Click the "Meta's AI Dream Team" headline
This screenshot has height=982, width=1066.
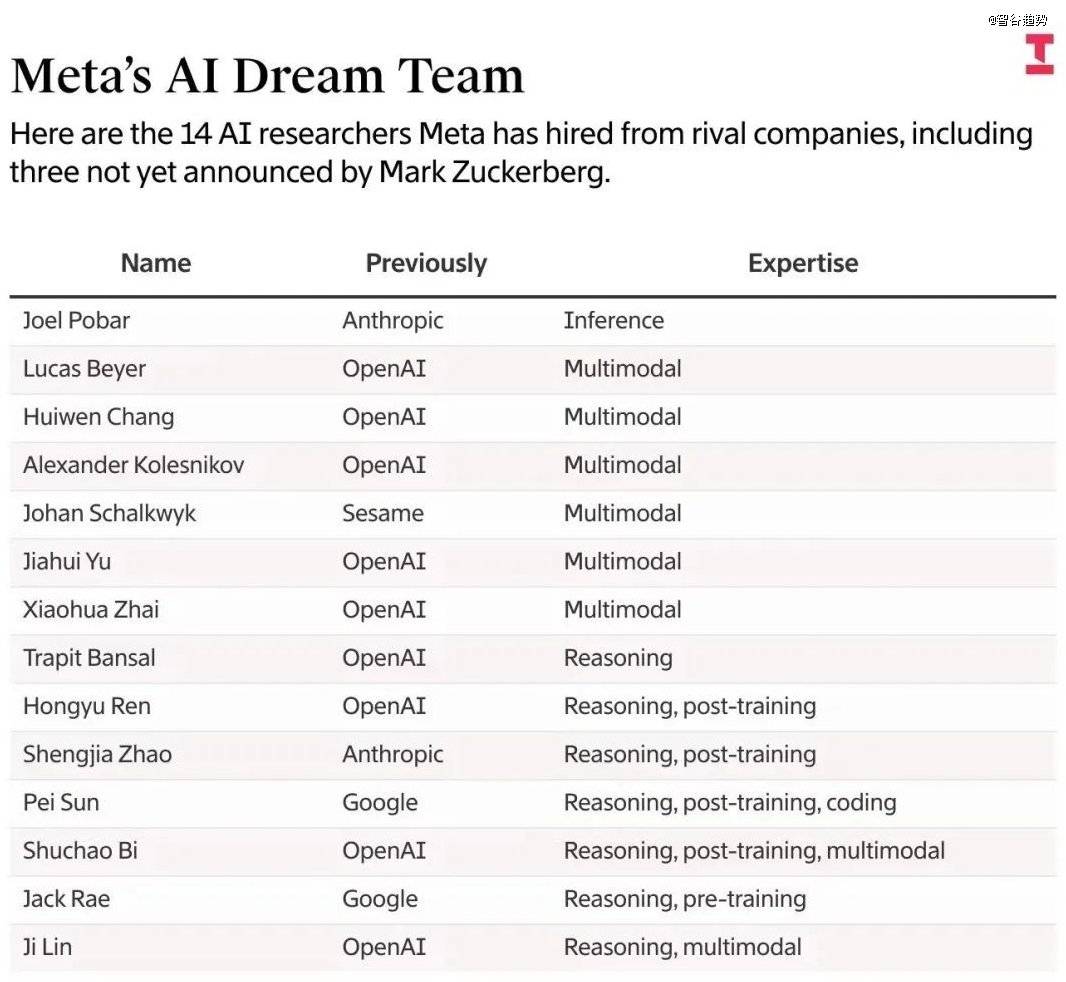267,76
